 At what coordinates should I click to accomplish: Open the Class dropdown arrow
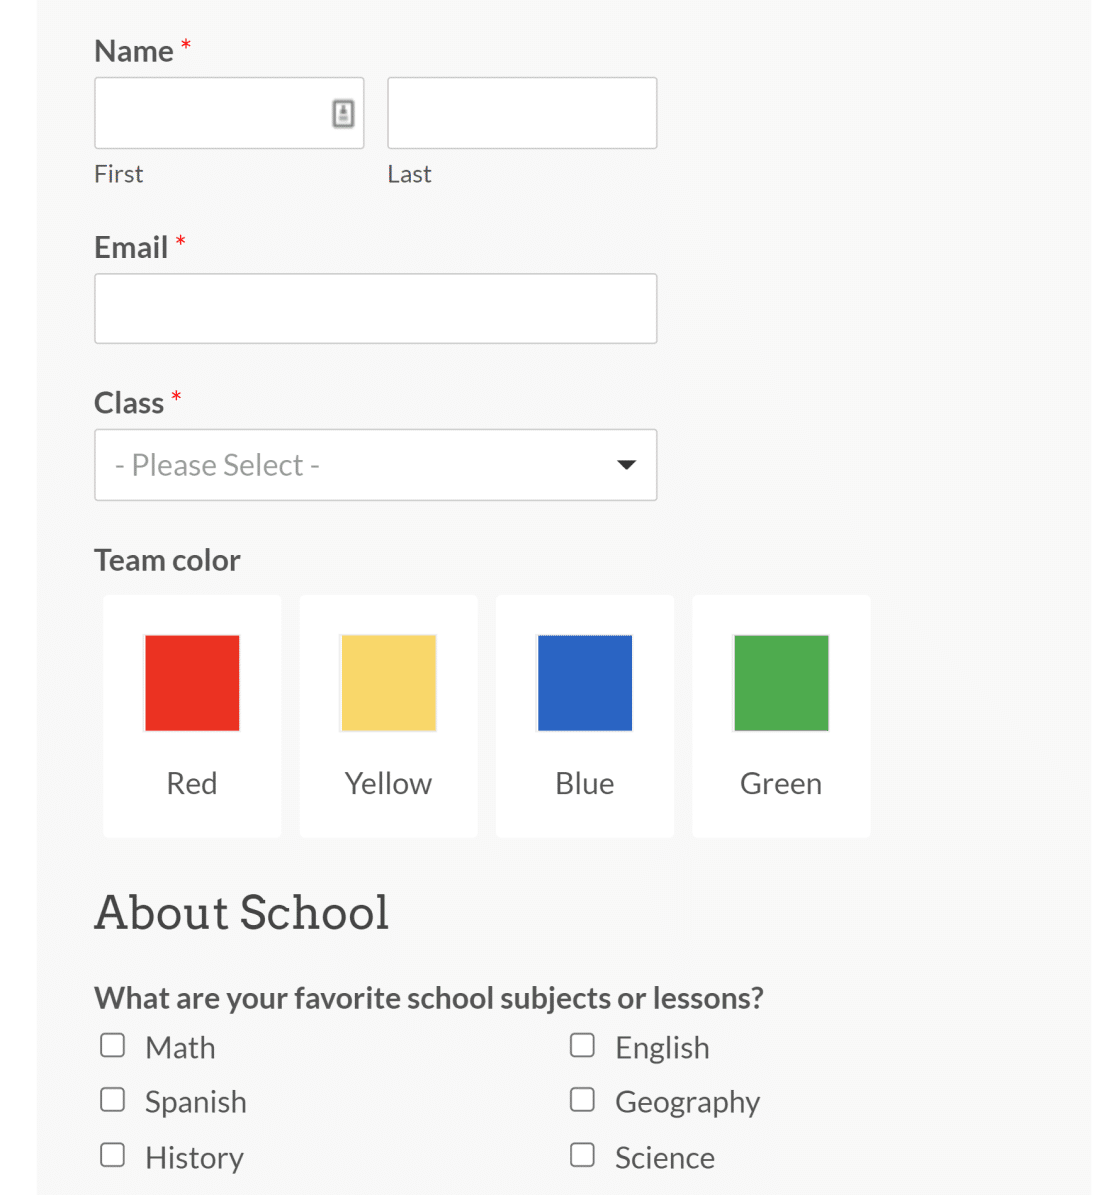626,464
